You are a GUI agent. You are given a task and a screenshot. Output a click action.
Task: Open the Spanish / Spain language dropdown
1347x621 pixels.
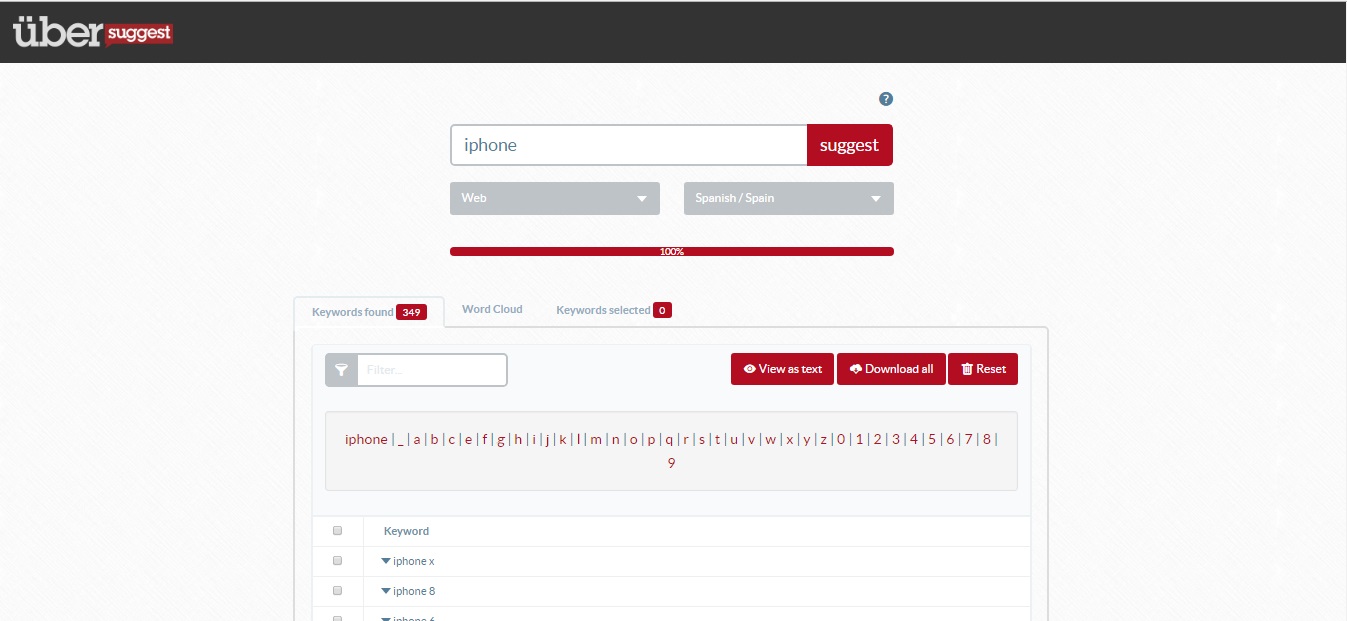[x=788, y=198]
